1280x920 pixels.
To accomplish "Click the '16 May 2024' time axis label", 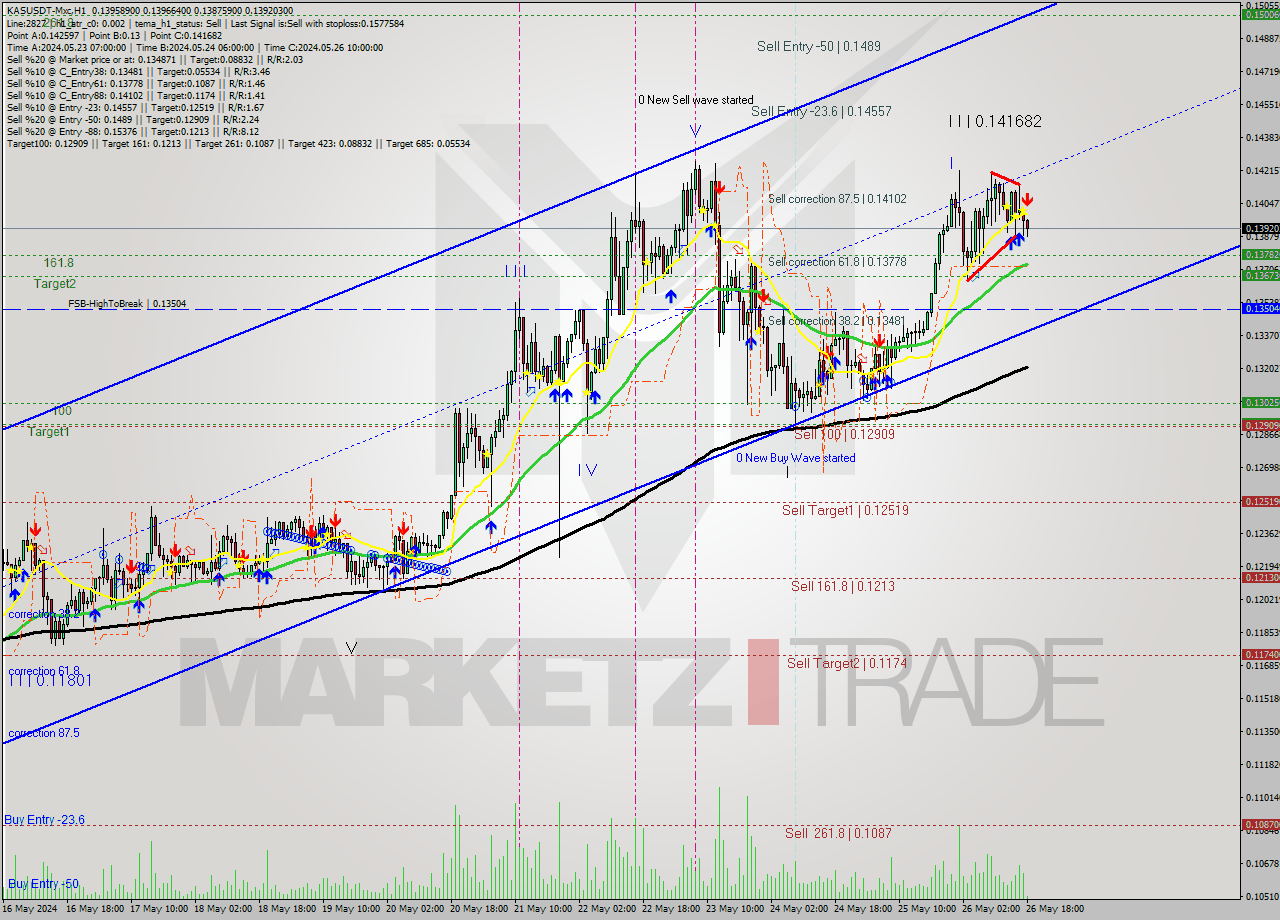I will pos(29,909).
